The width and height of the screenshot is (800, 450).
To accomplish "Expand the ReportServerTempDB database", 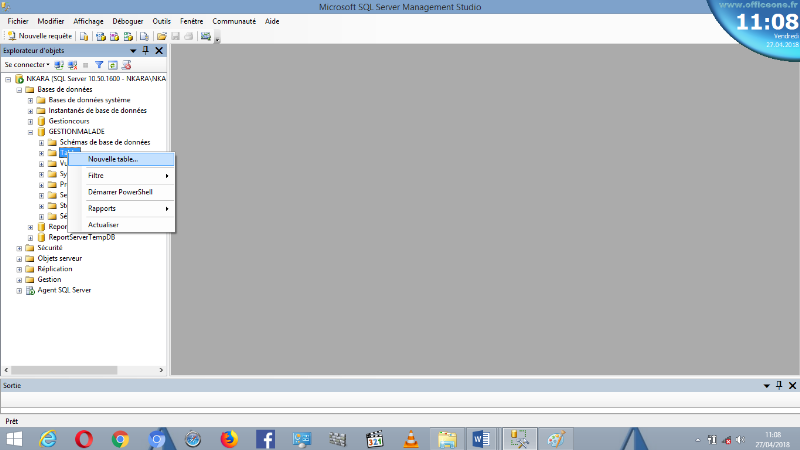I will pyautogui.click(x=30, y=238).
